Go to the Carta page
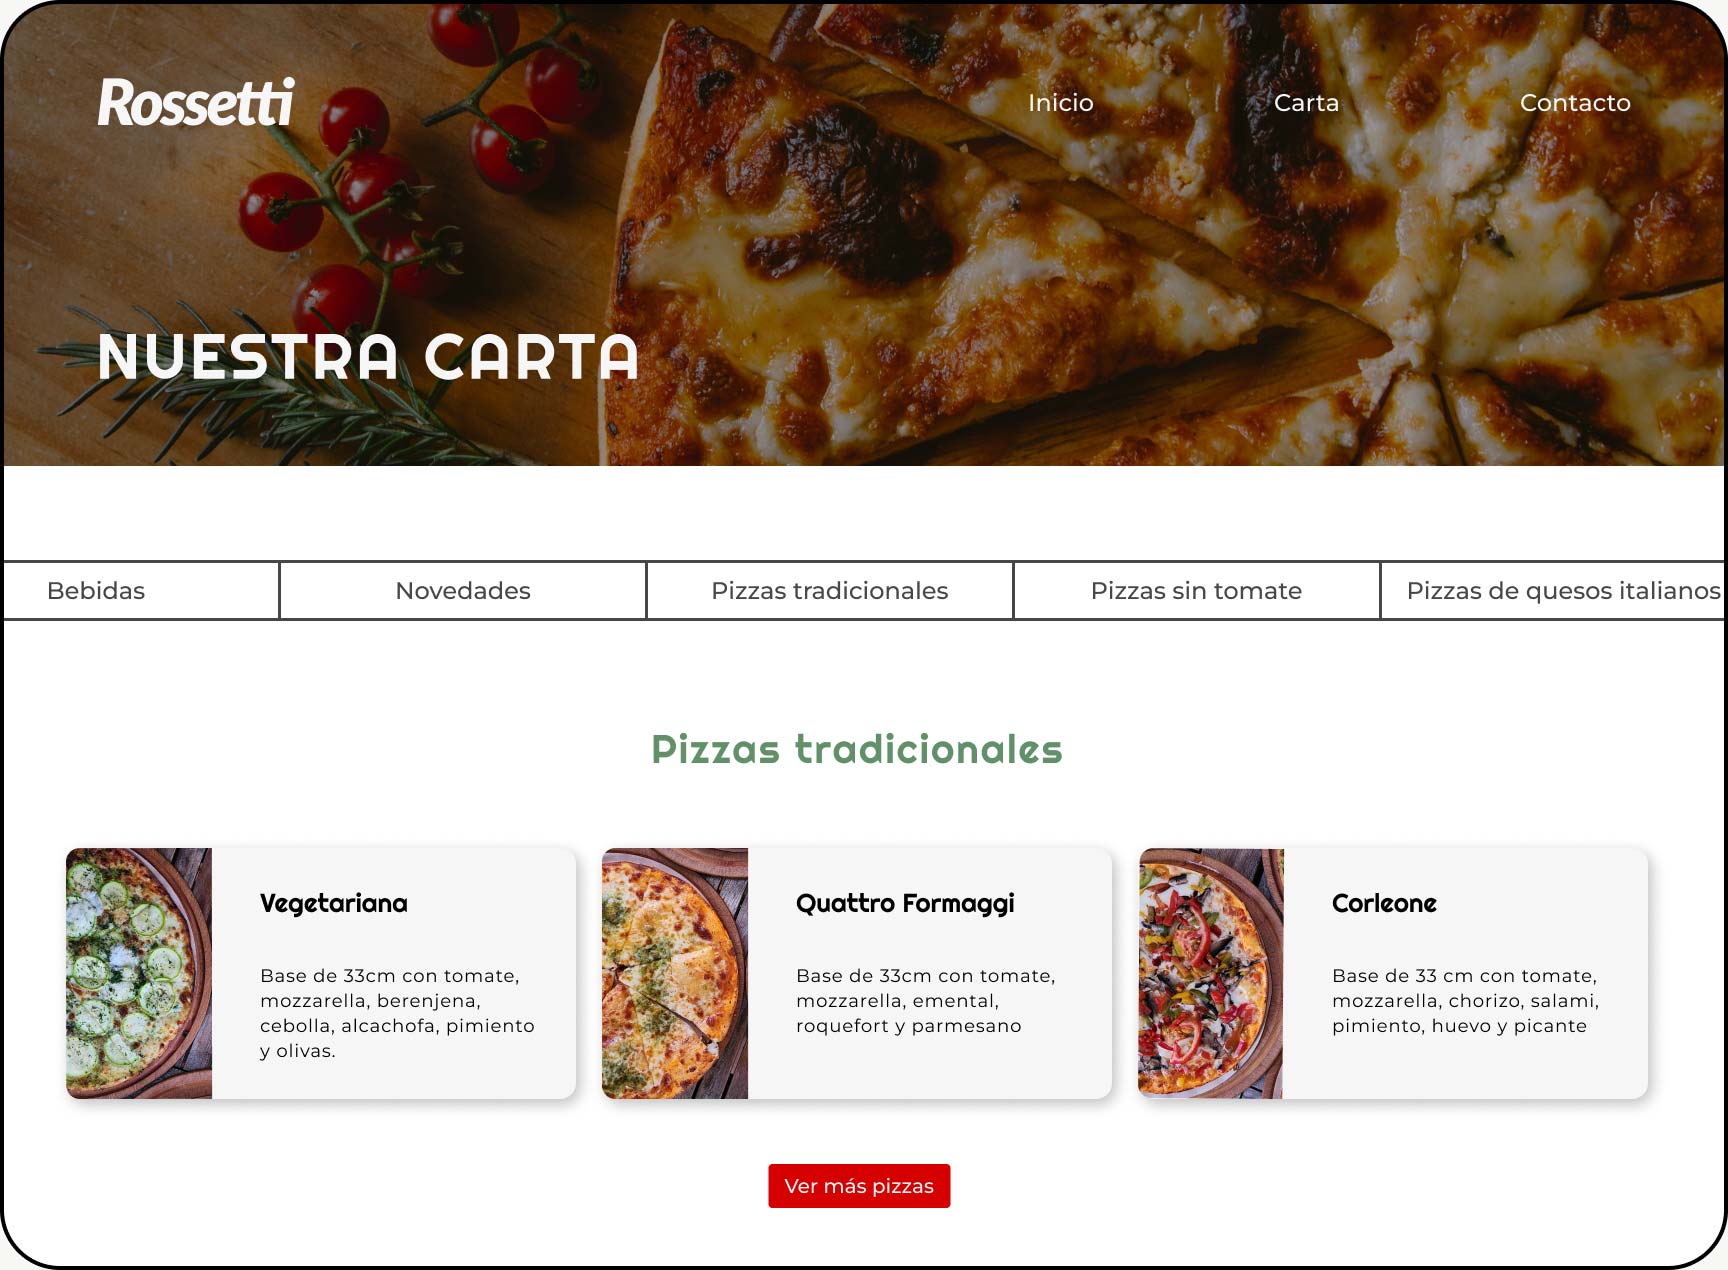This screenshot has height=1270, width=1728. [1306, 103]
